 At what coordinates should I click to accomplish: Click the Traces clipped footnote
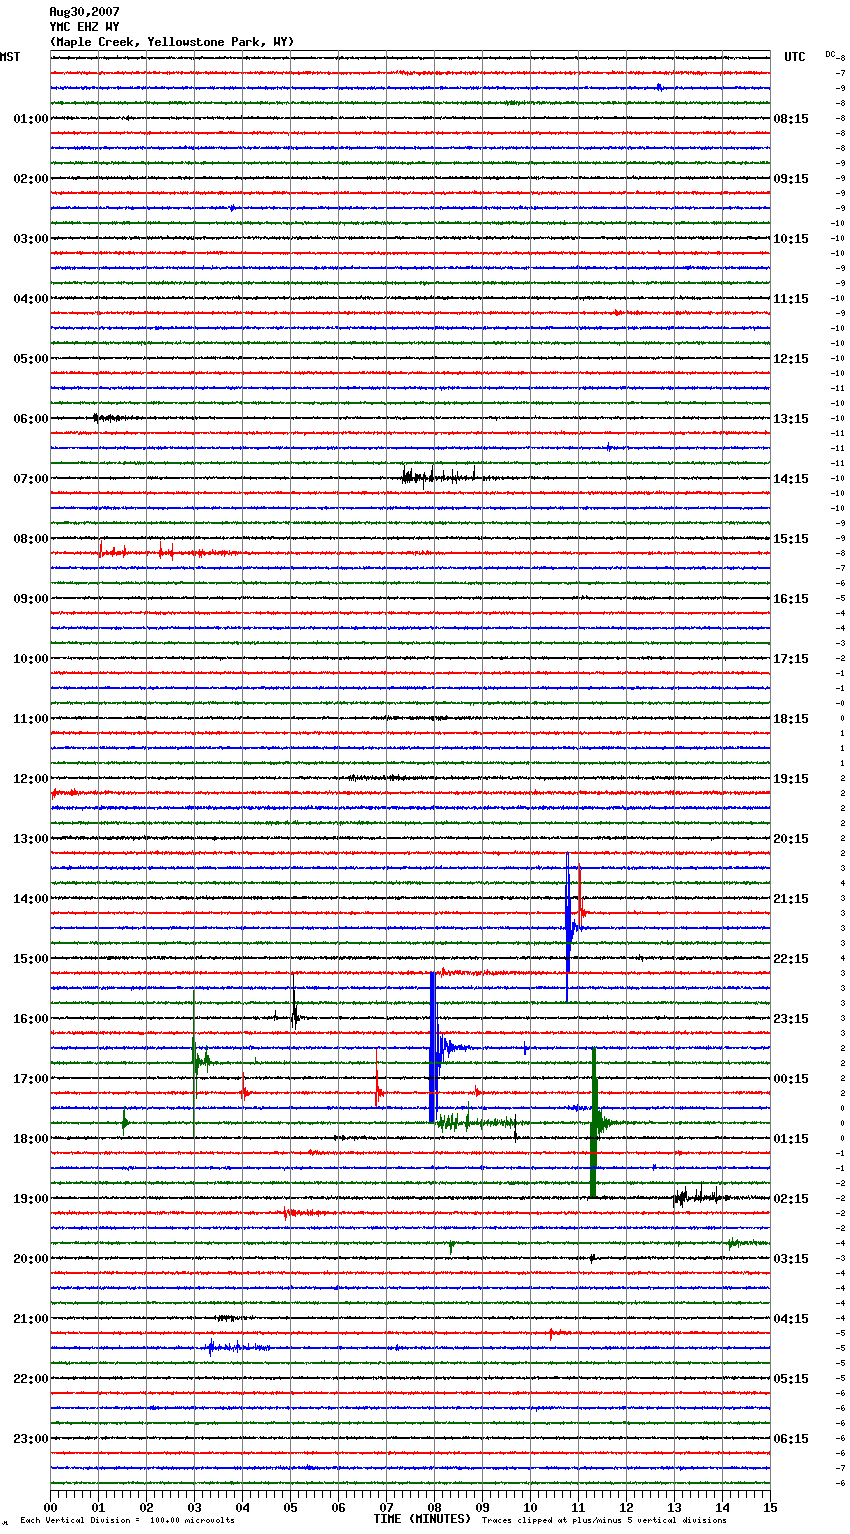604,1520
